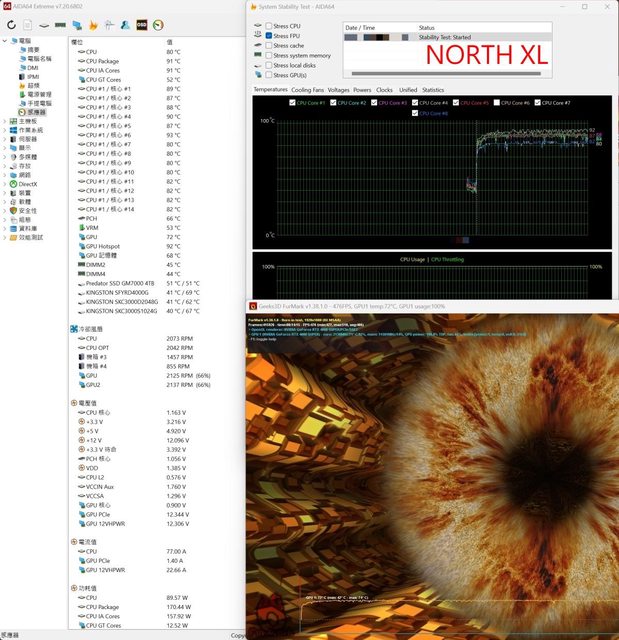The width and height of the screenshot is (619, 640).
Task: Collapse the 電腦 tree node
Action: (4, 41)
